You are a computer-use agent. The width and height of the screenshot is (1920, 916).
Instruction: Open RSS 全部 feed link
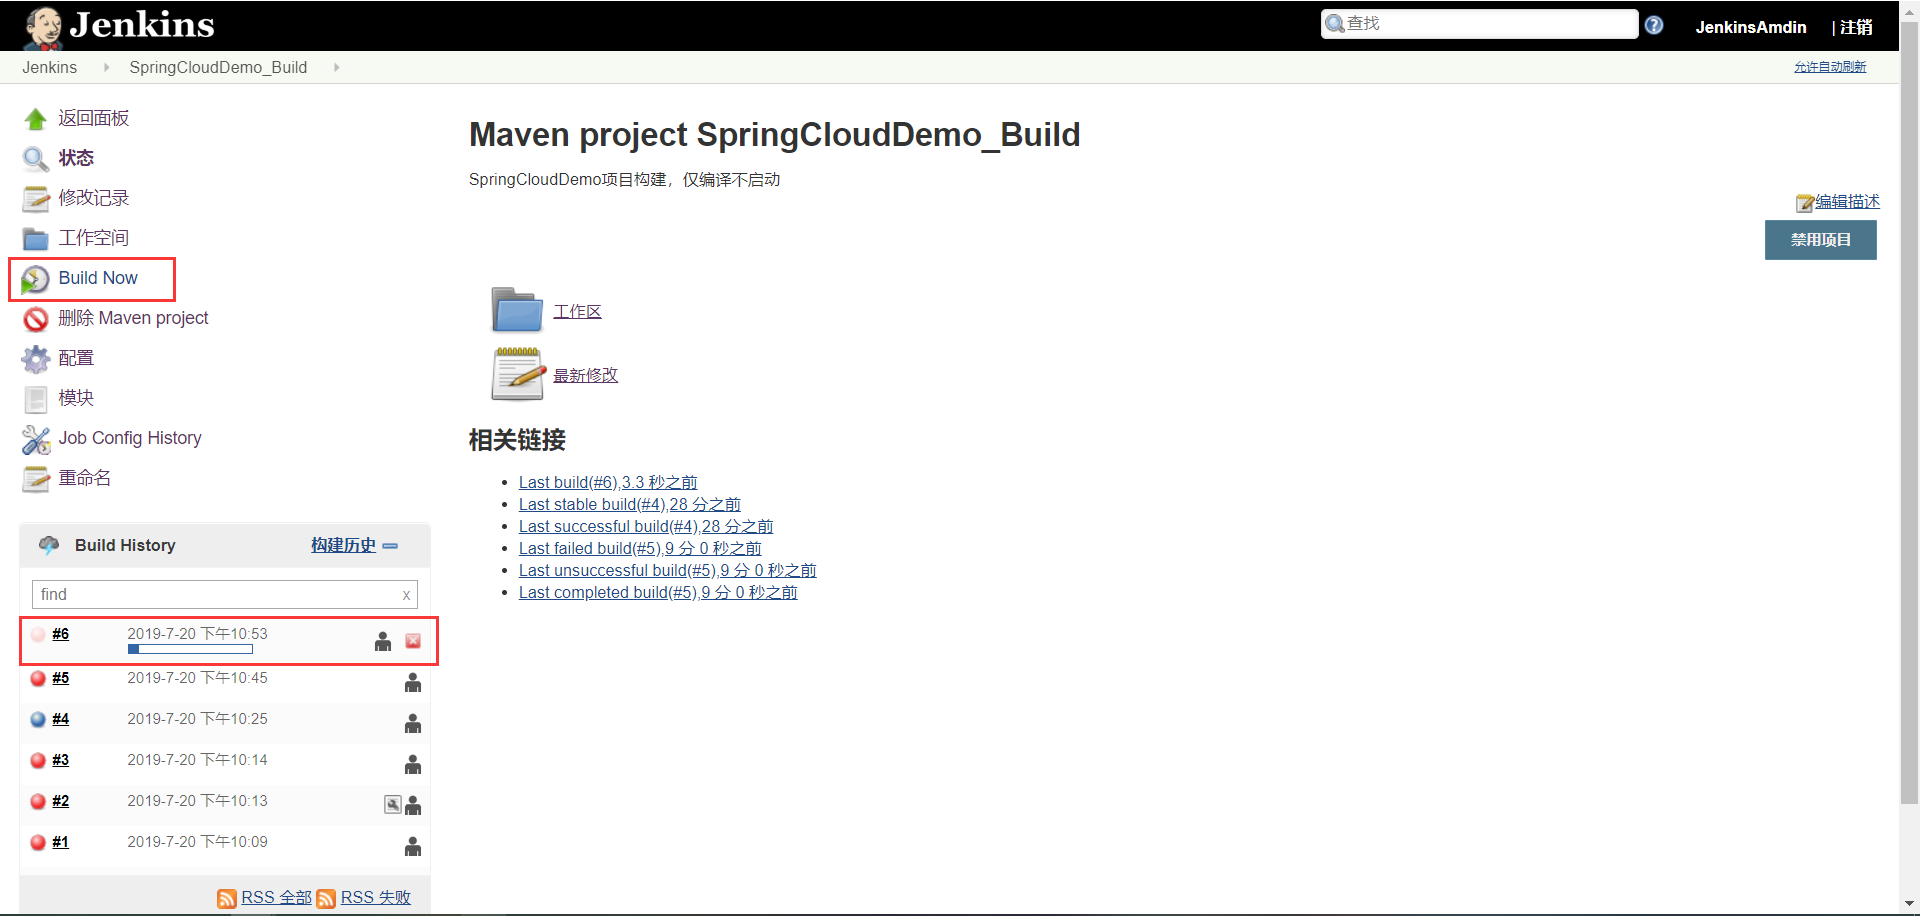point(276,897)
